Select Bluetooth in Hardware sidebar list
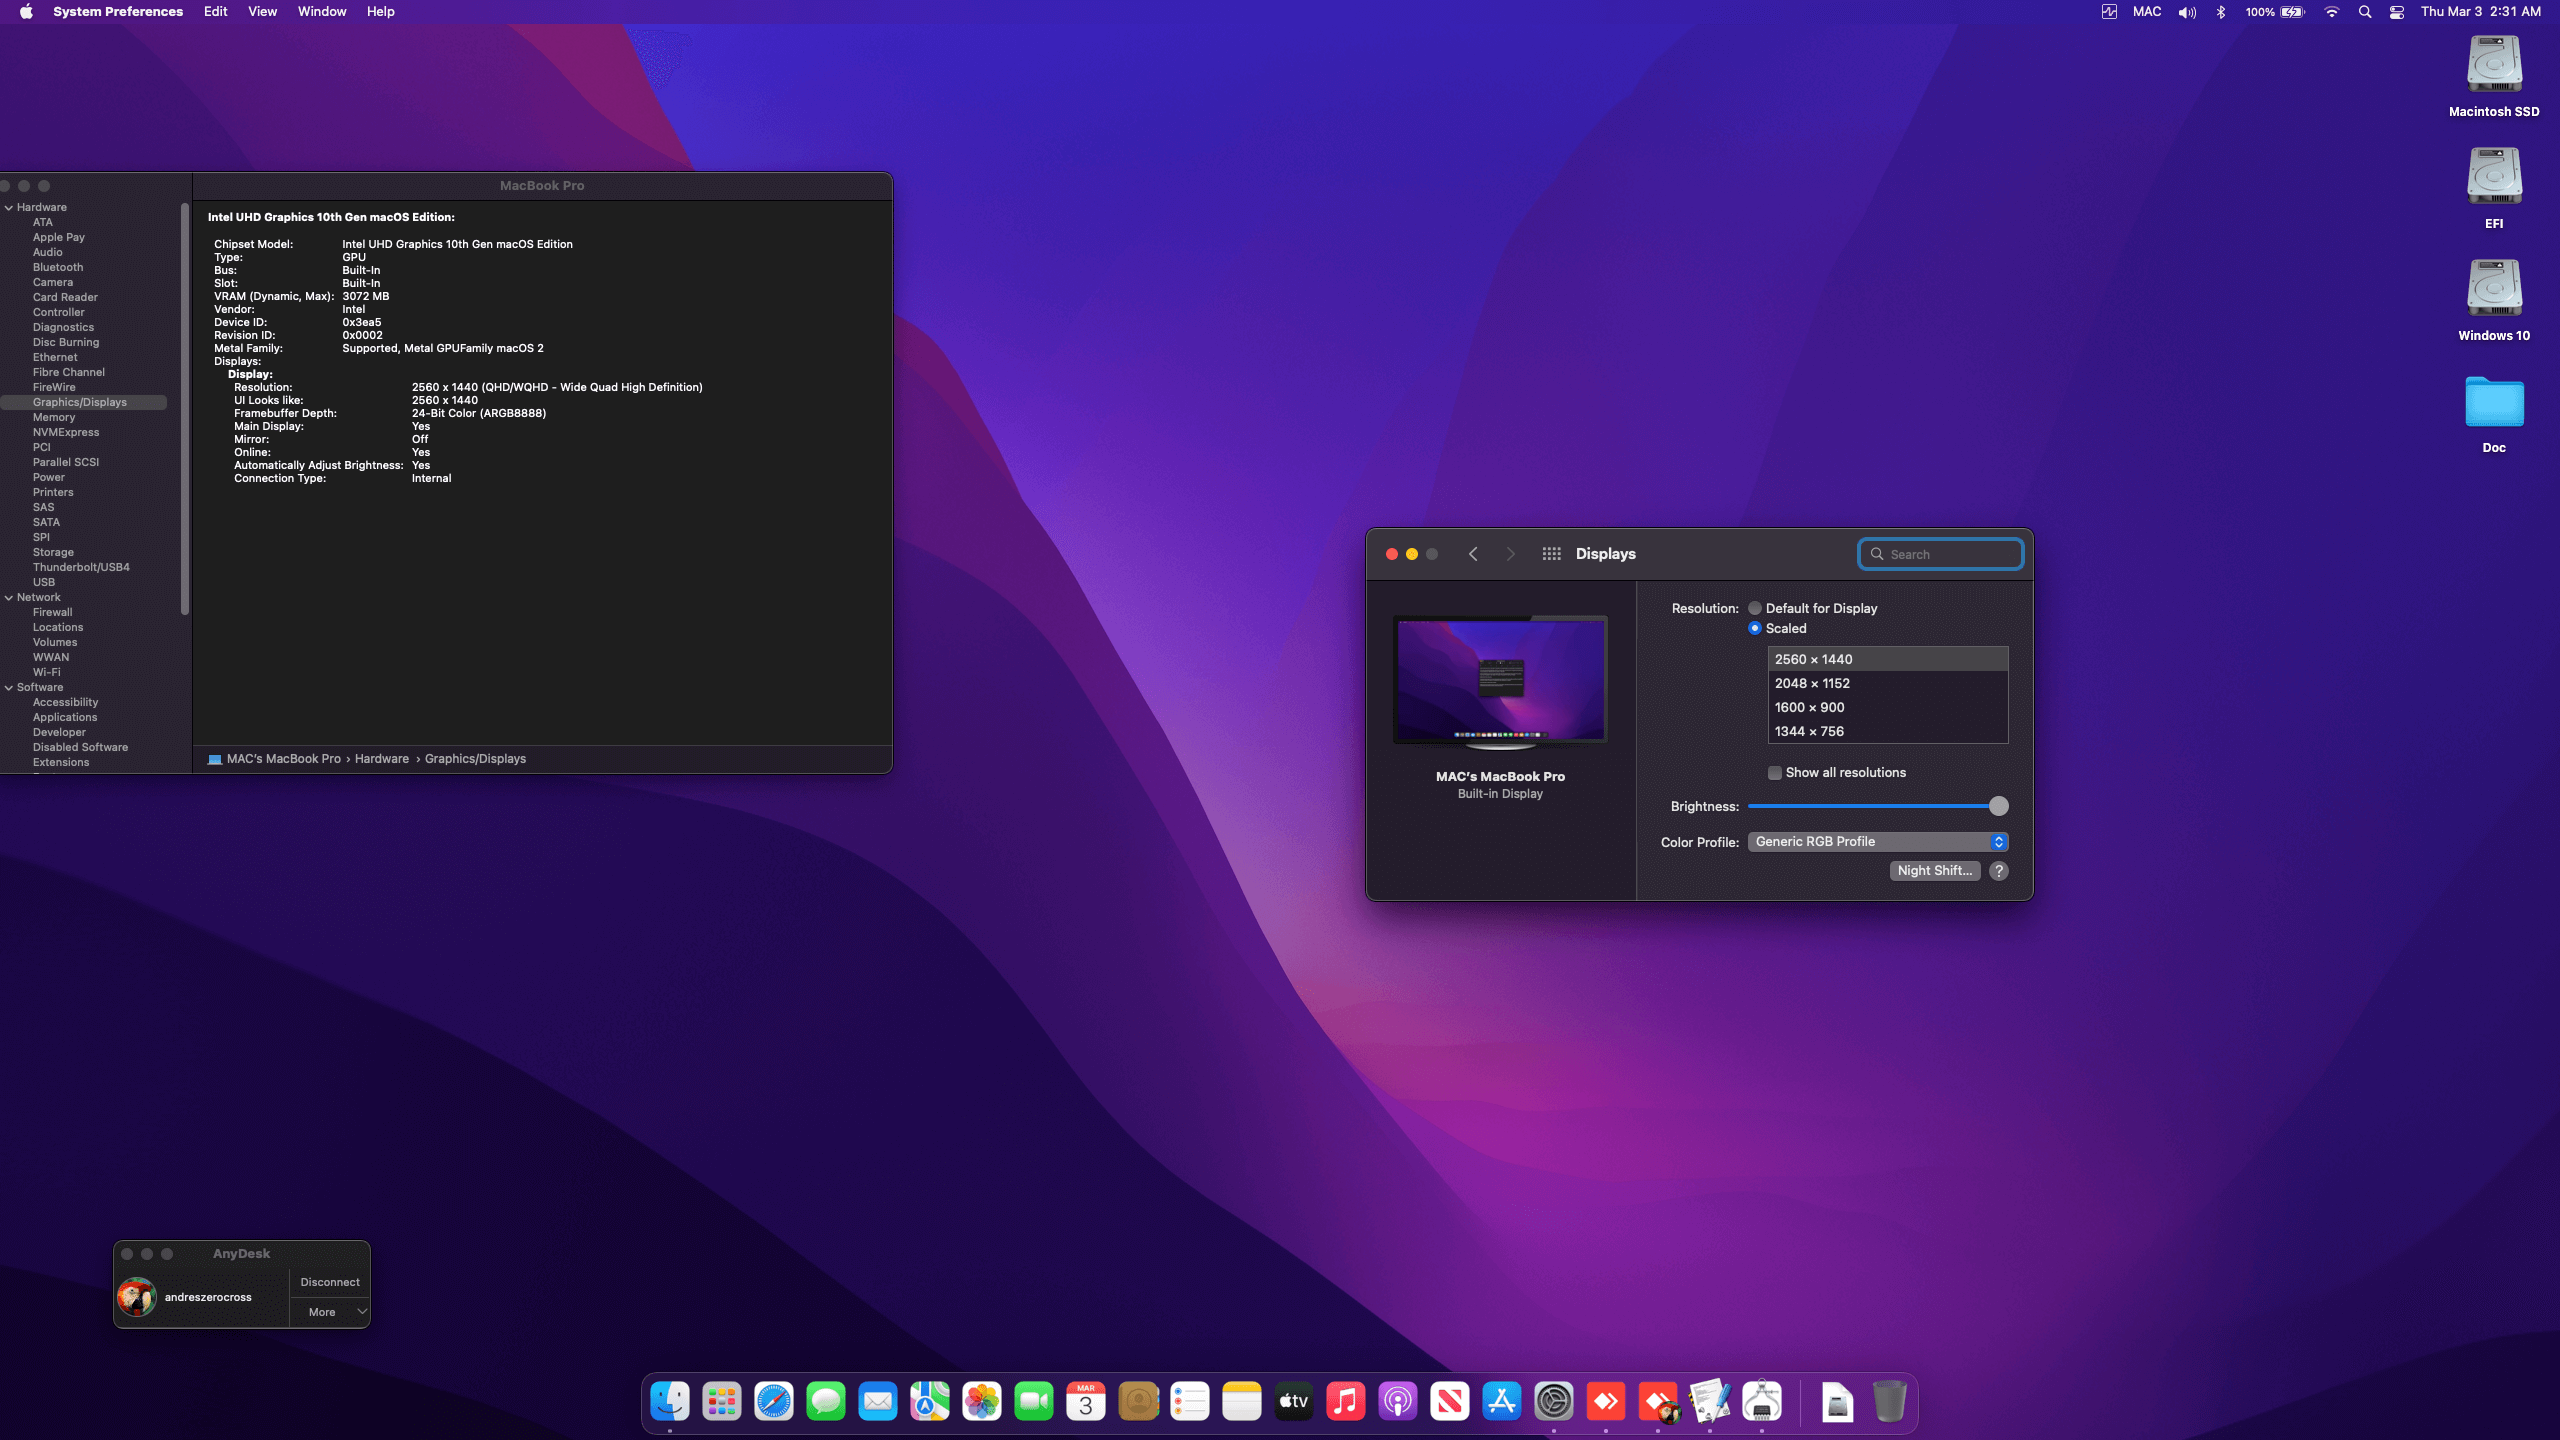 pyautogui.click(x=58, y=267)
